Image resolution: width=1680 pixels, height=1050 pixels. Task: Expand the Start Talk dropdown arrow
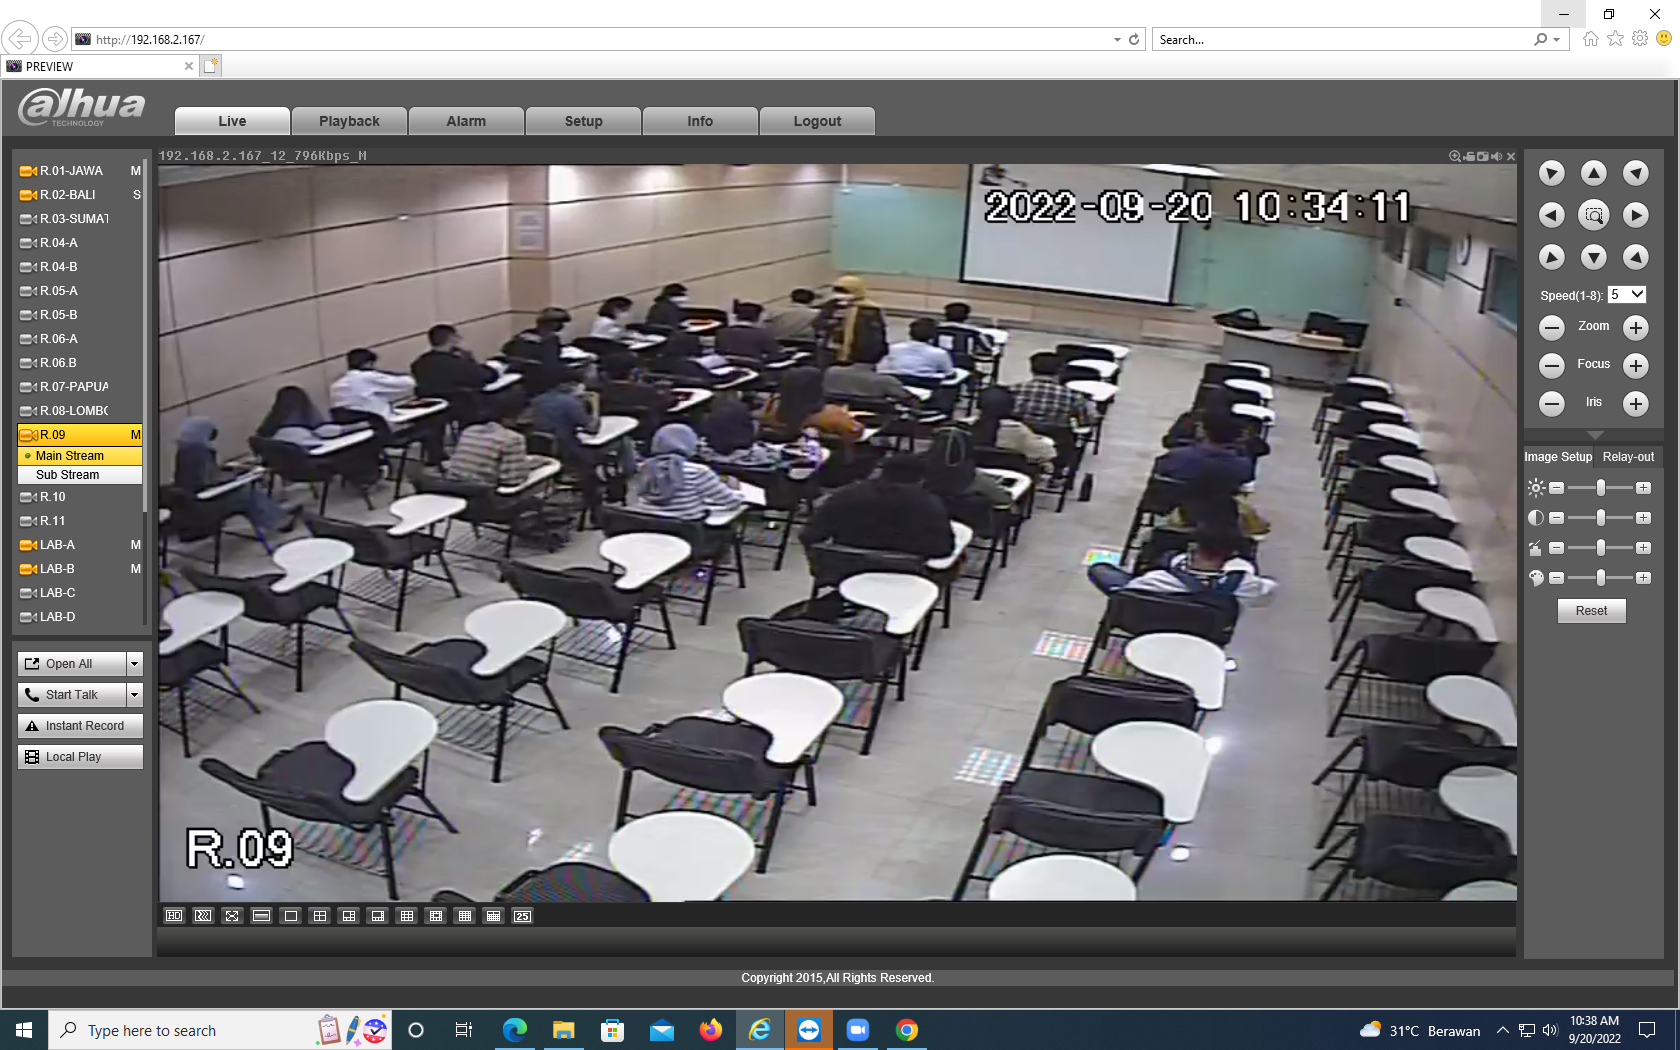coord(135,695)
